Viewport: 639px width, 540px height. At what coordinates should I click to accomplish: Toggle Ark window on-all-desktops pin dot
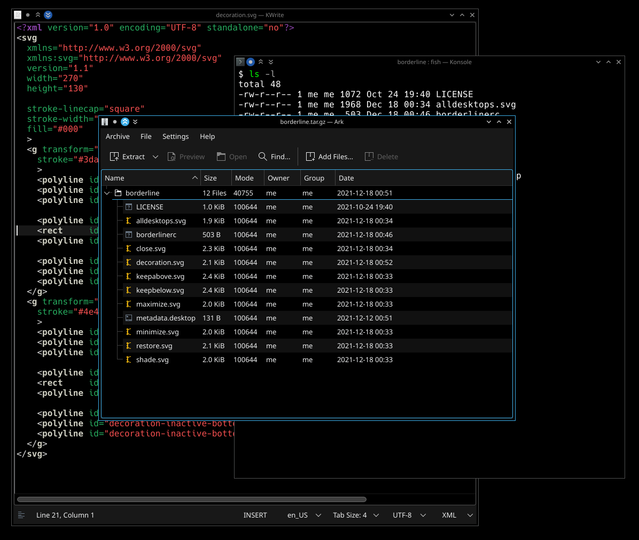coord(115,122)
